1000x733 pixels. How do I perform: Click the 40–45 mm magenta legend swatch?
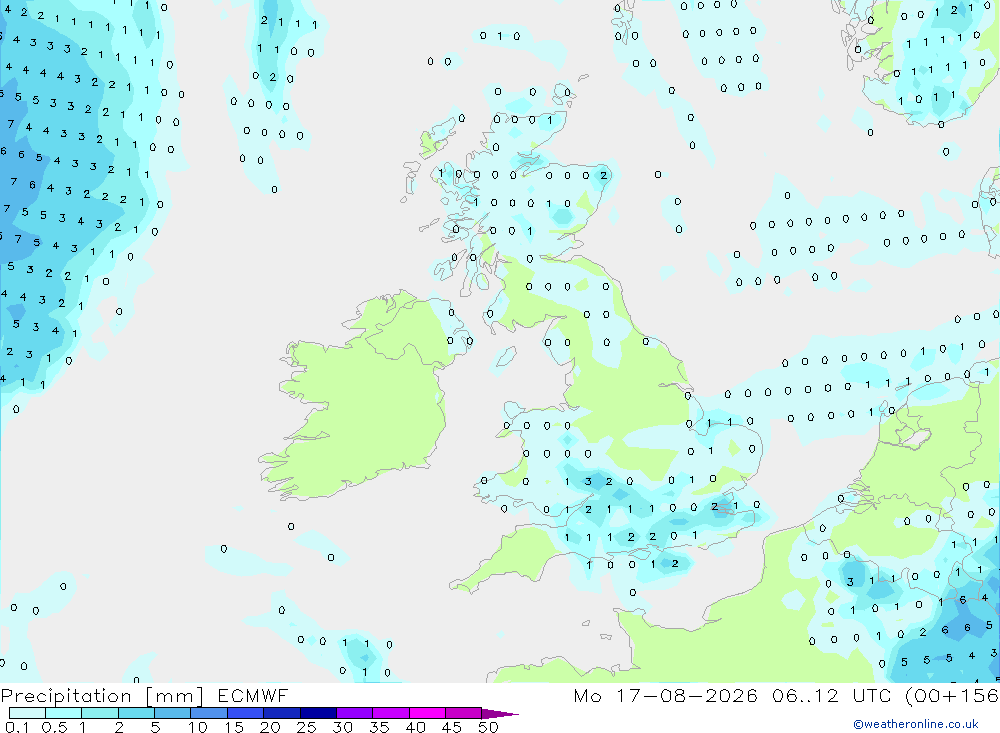[x=427, y=713]
